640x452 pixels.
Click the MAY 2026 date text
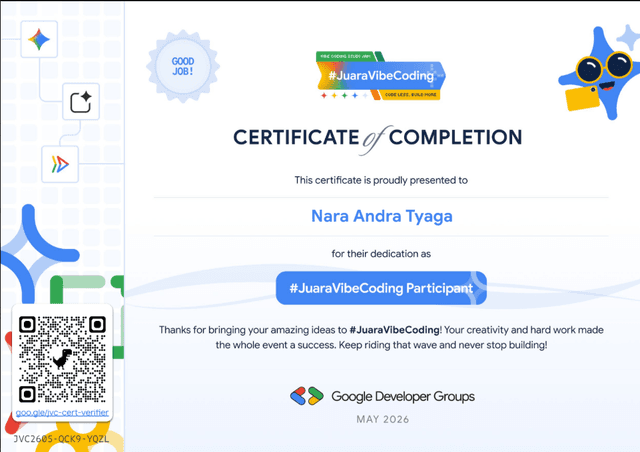(383, 419)
